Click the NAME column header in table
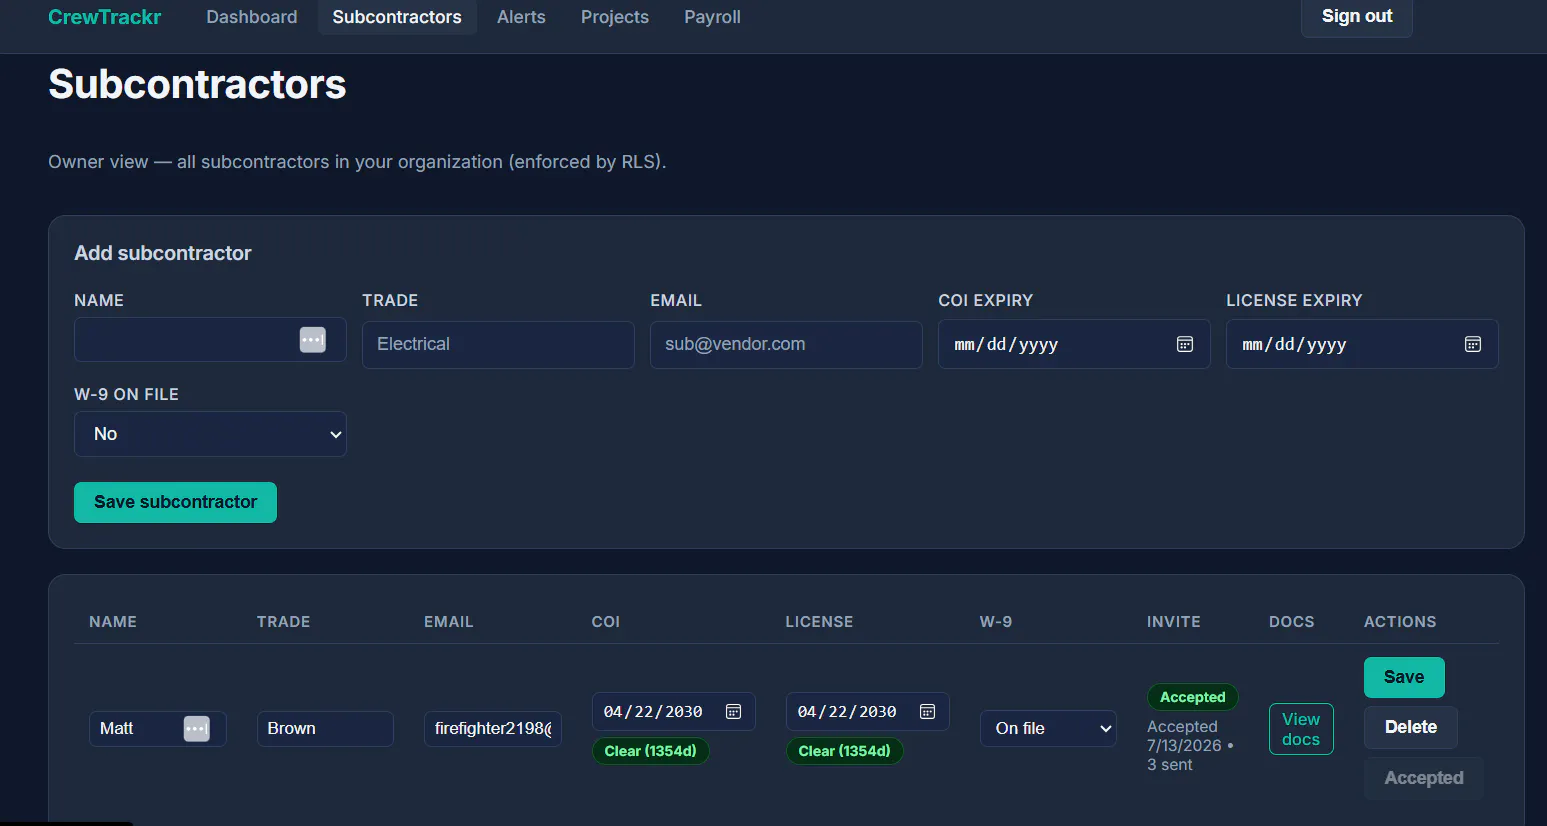This screenshot has width=1547, height=826. 113,622
